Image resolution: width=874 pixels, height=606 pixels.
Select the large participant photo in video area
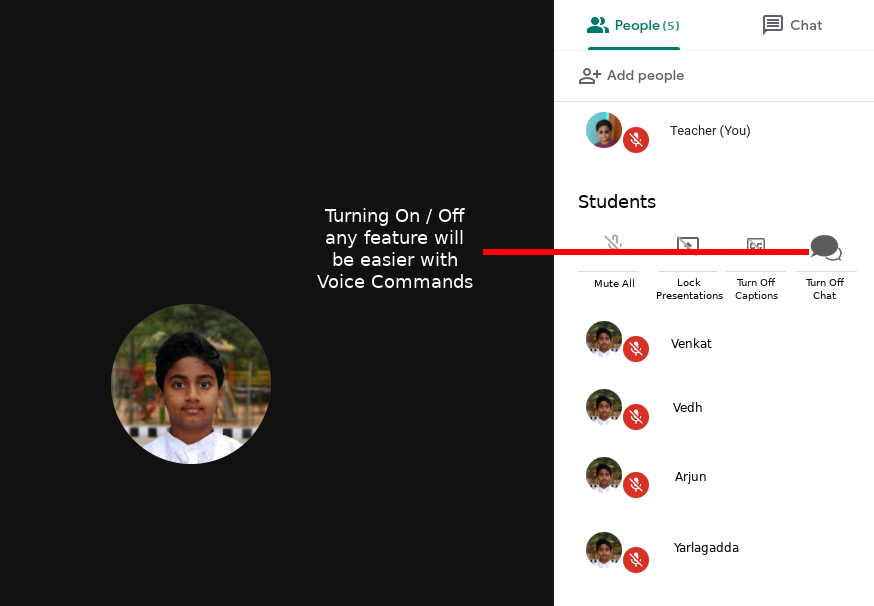click(191, 384)
